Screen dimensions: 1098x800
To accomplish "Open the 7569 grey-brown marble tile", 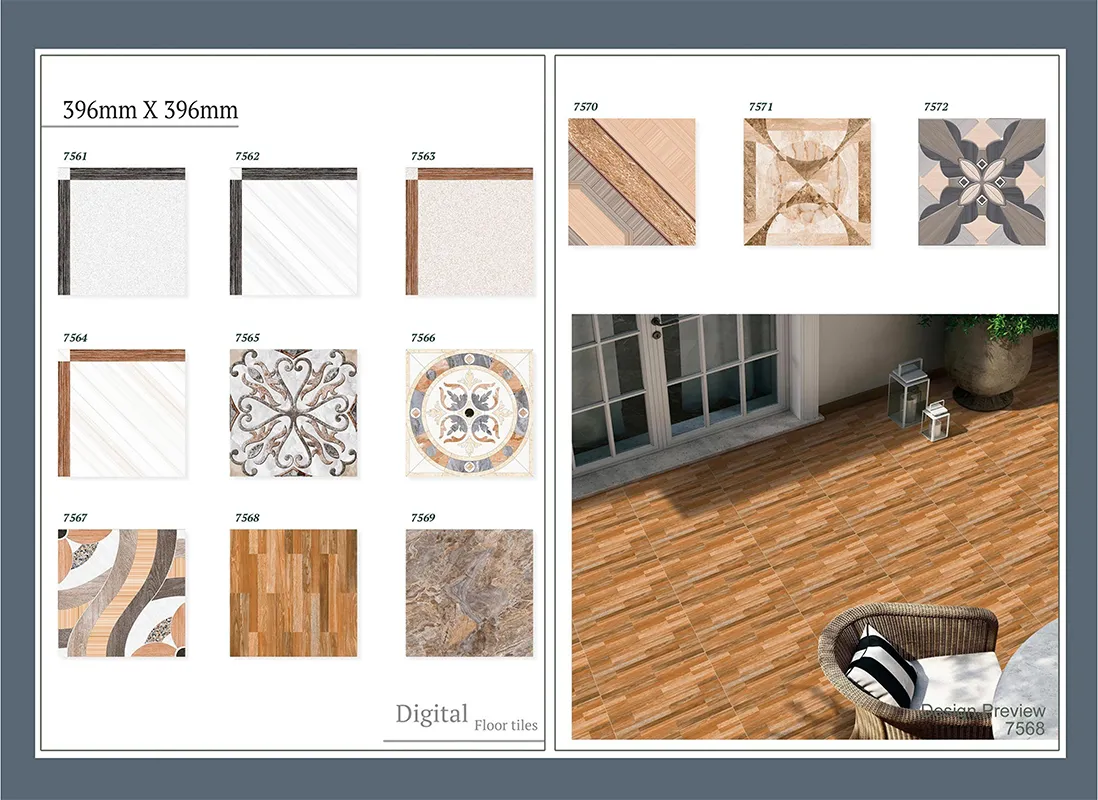I will pyautogui.click(x=469, y=593).
